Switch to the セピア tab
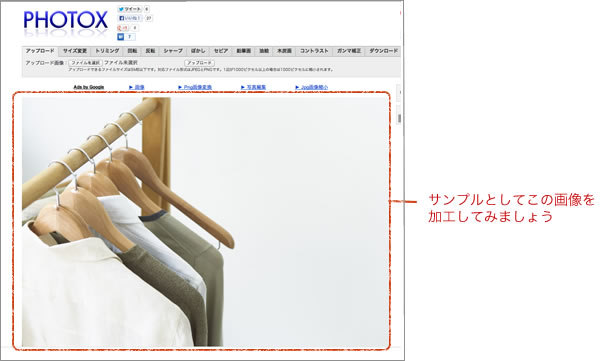The height and width of the screenshot is (361, 607). pos(221,51)
